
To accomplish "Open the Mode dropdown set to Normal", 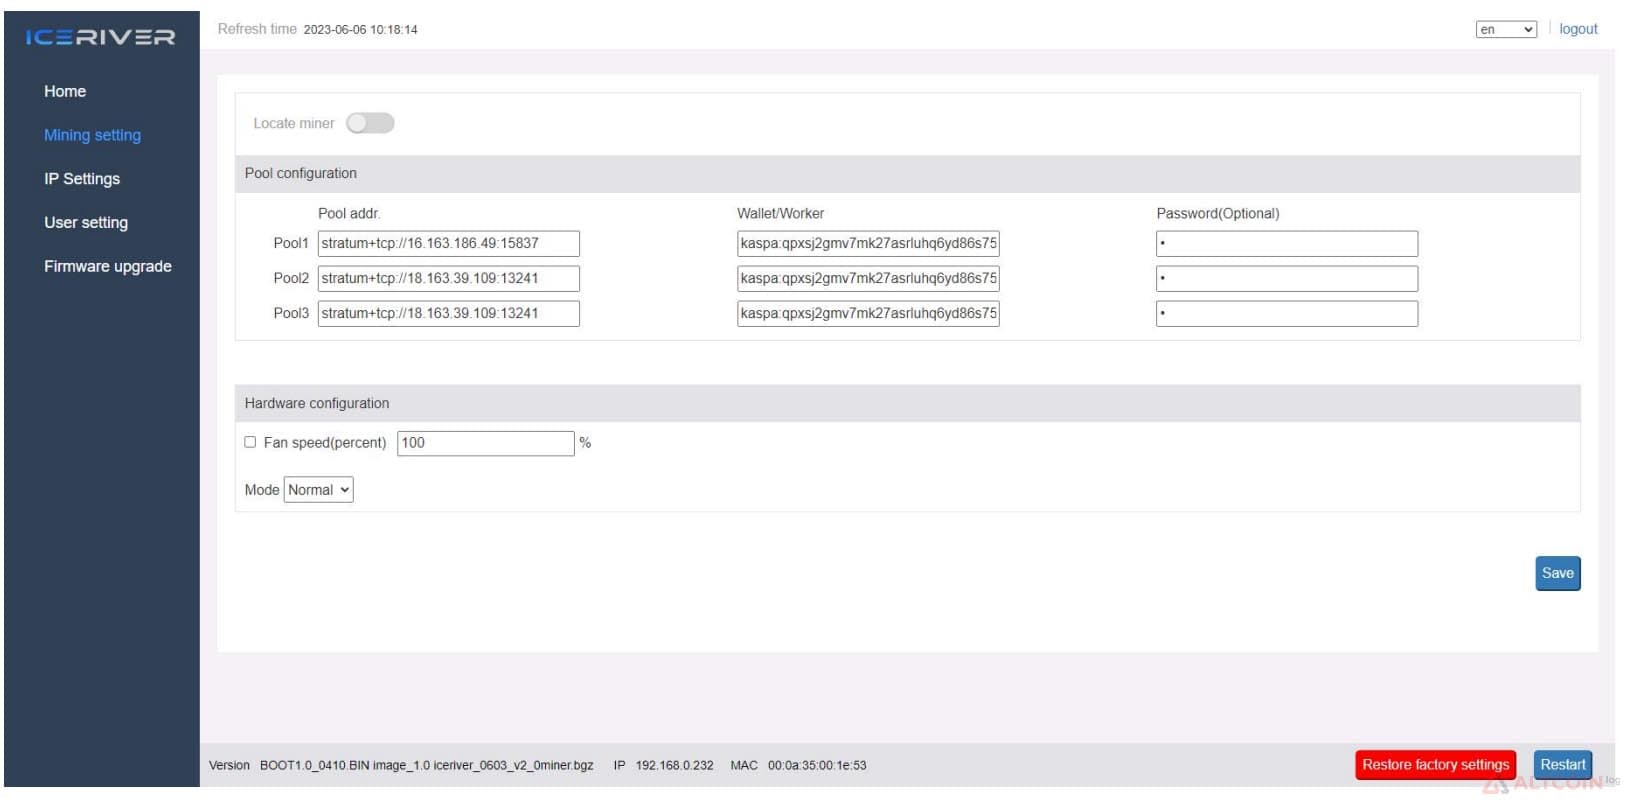I will tap(319, 490).
